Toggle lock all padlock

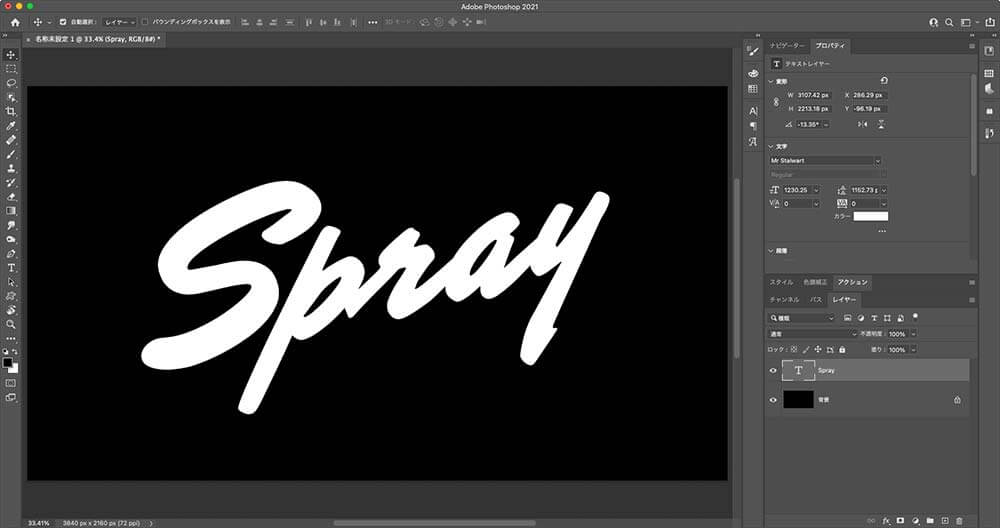(842, 349)
